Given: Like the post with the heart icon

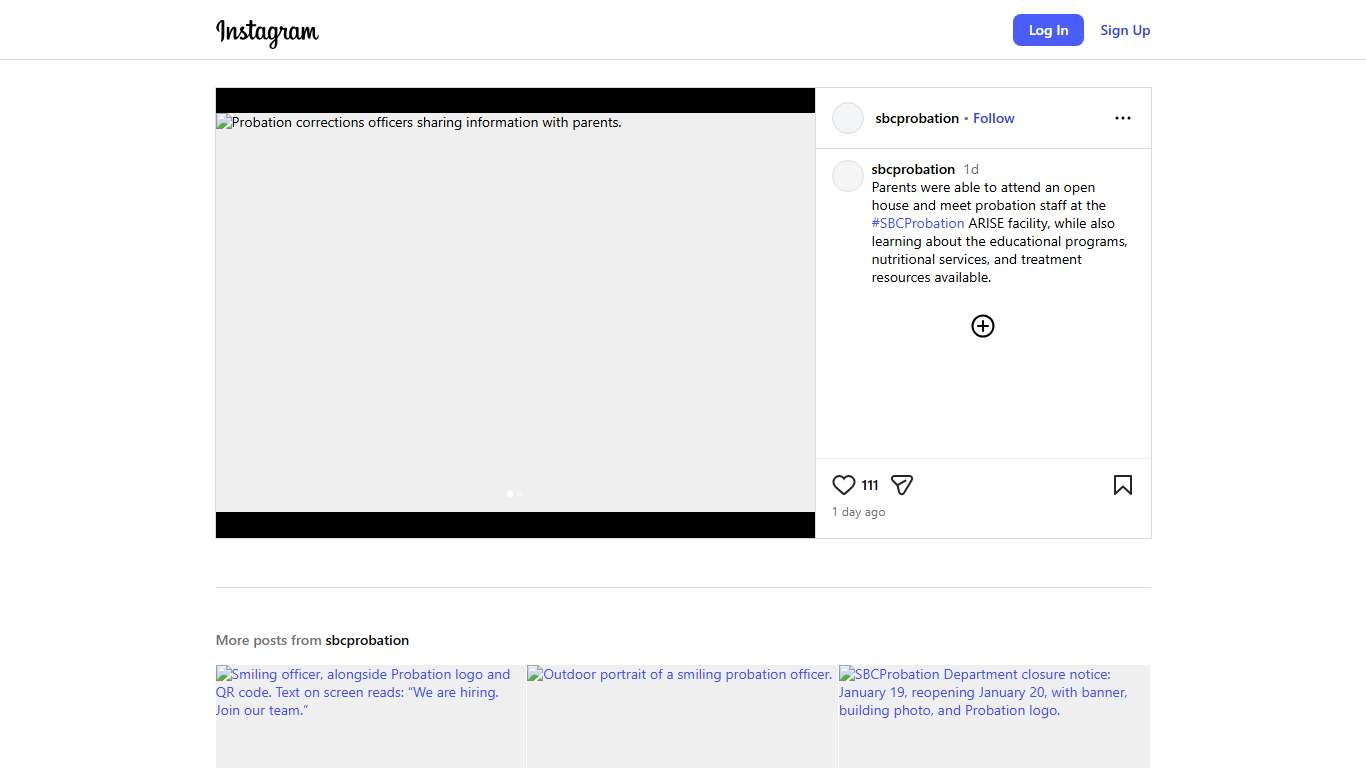Looking at the screenshot, I should coord(843,485).
